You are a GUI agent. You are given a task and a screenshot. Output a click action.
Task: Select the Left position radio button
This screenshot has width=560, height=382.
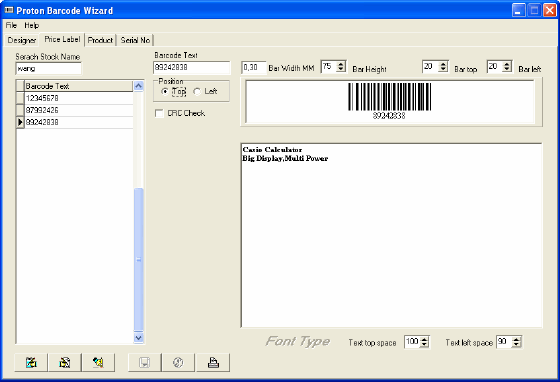[x=197, y=91]
